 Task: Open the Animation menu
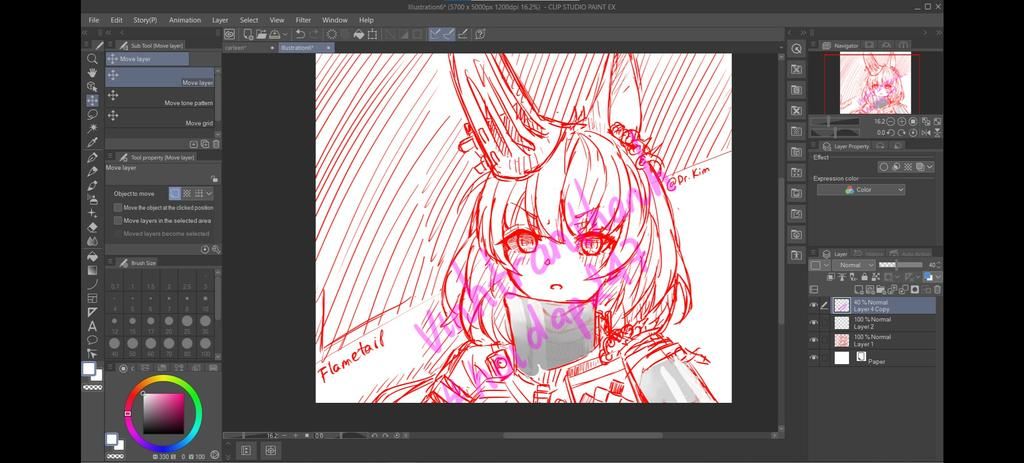click(x=185, y=20)
